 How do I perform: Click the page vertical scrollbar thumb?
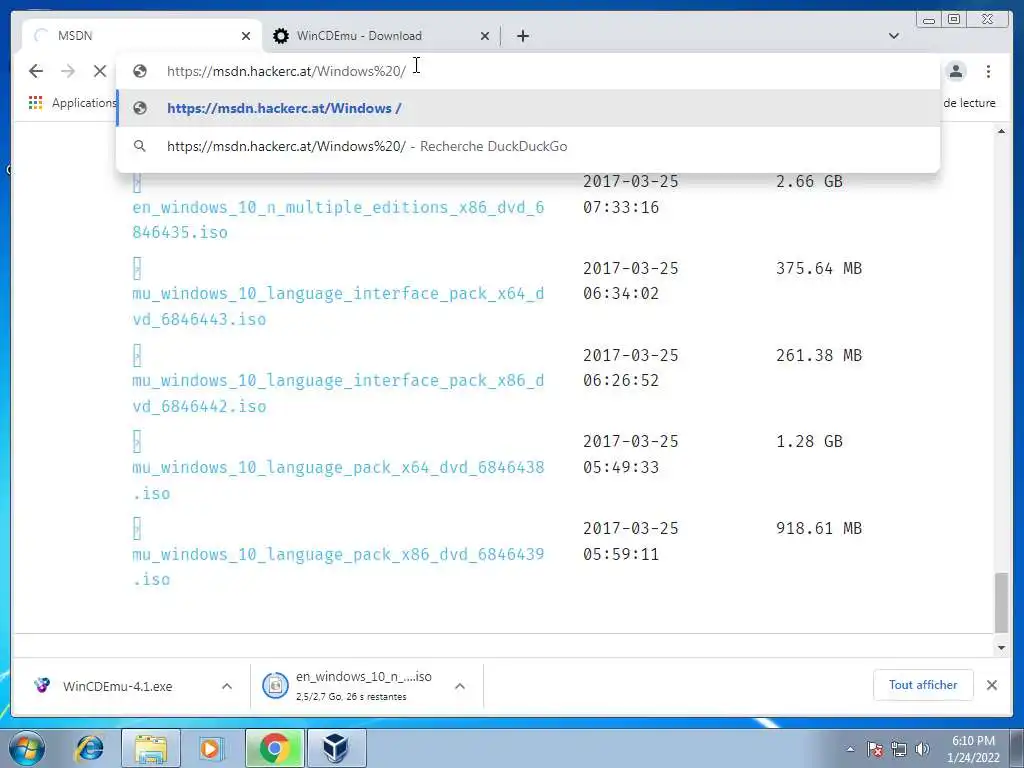click(x=1001, y=603)
